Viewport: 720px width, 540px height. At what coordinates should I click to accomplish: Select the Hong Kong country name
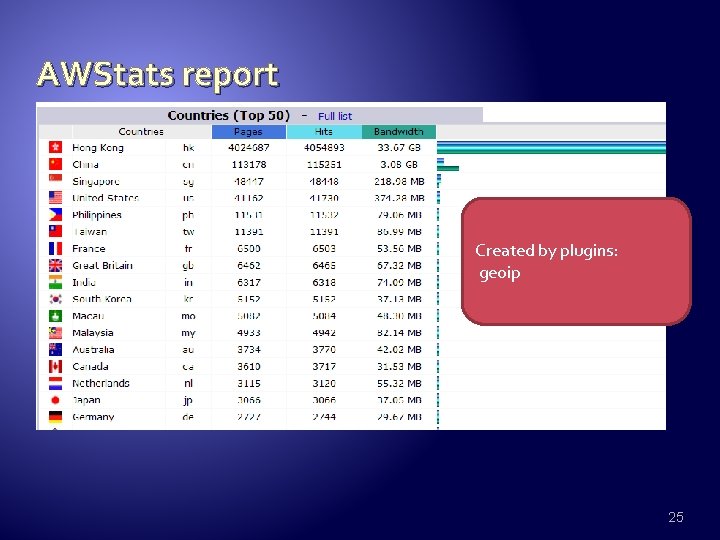click(x=98, y=147)
